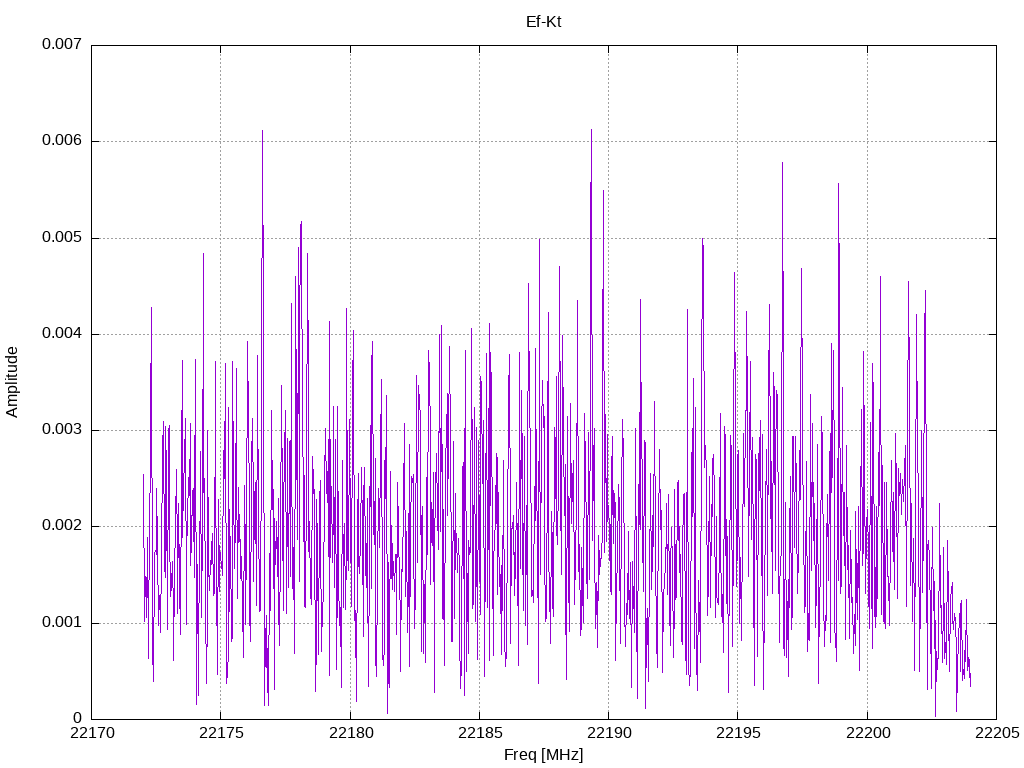Image resolution: width=1024 pixels, height=768 pixels.
Task: Click the 22190 x-axis tick label
Action: pyautogui.click(x=609, y=733)
